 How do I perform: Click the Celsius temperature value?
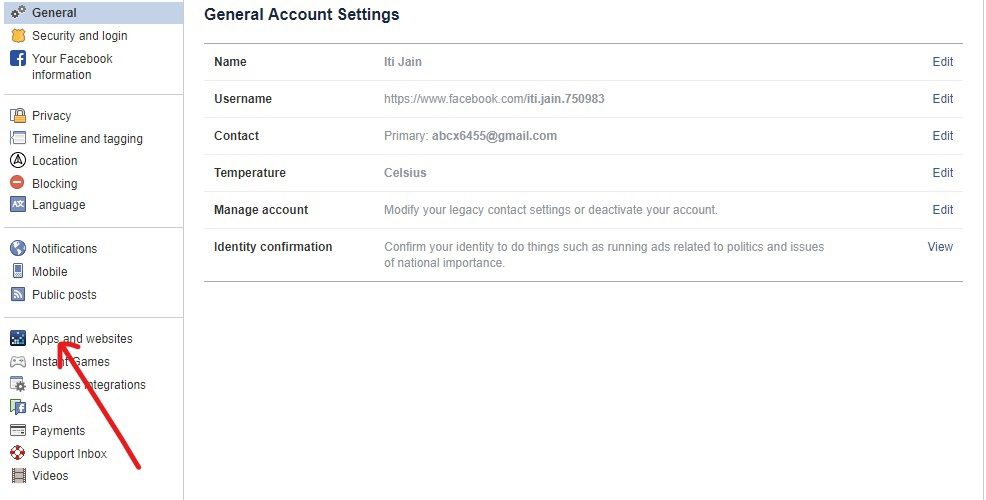(405, 172)
